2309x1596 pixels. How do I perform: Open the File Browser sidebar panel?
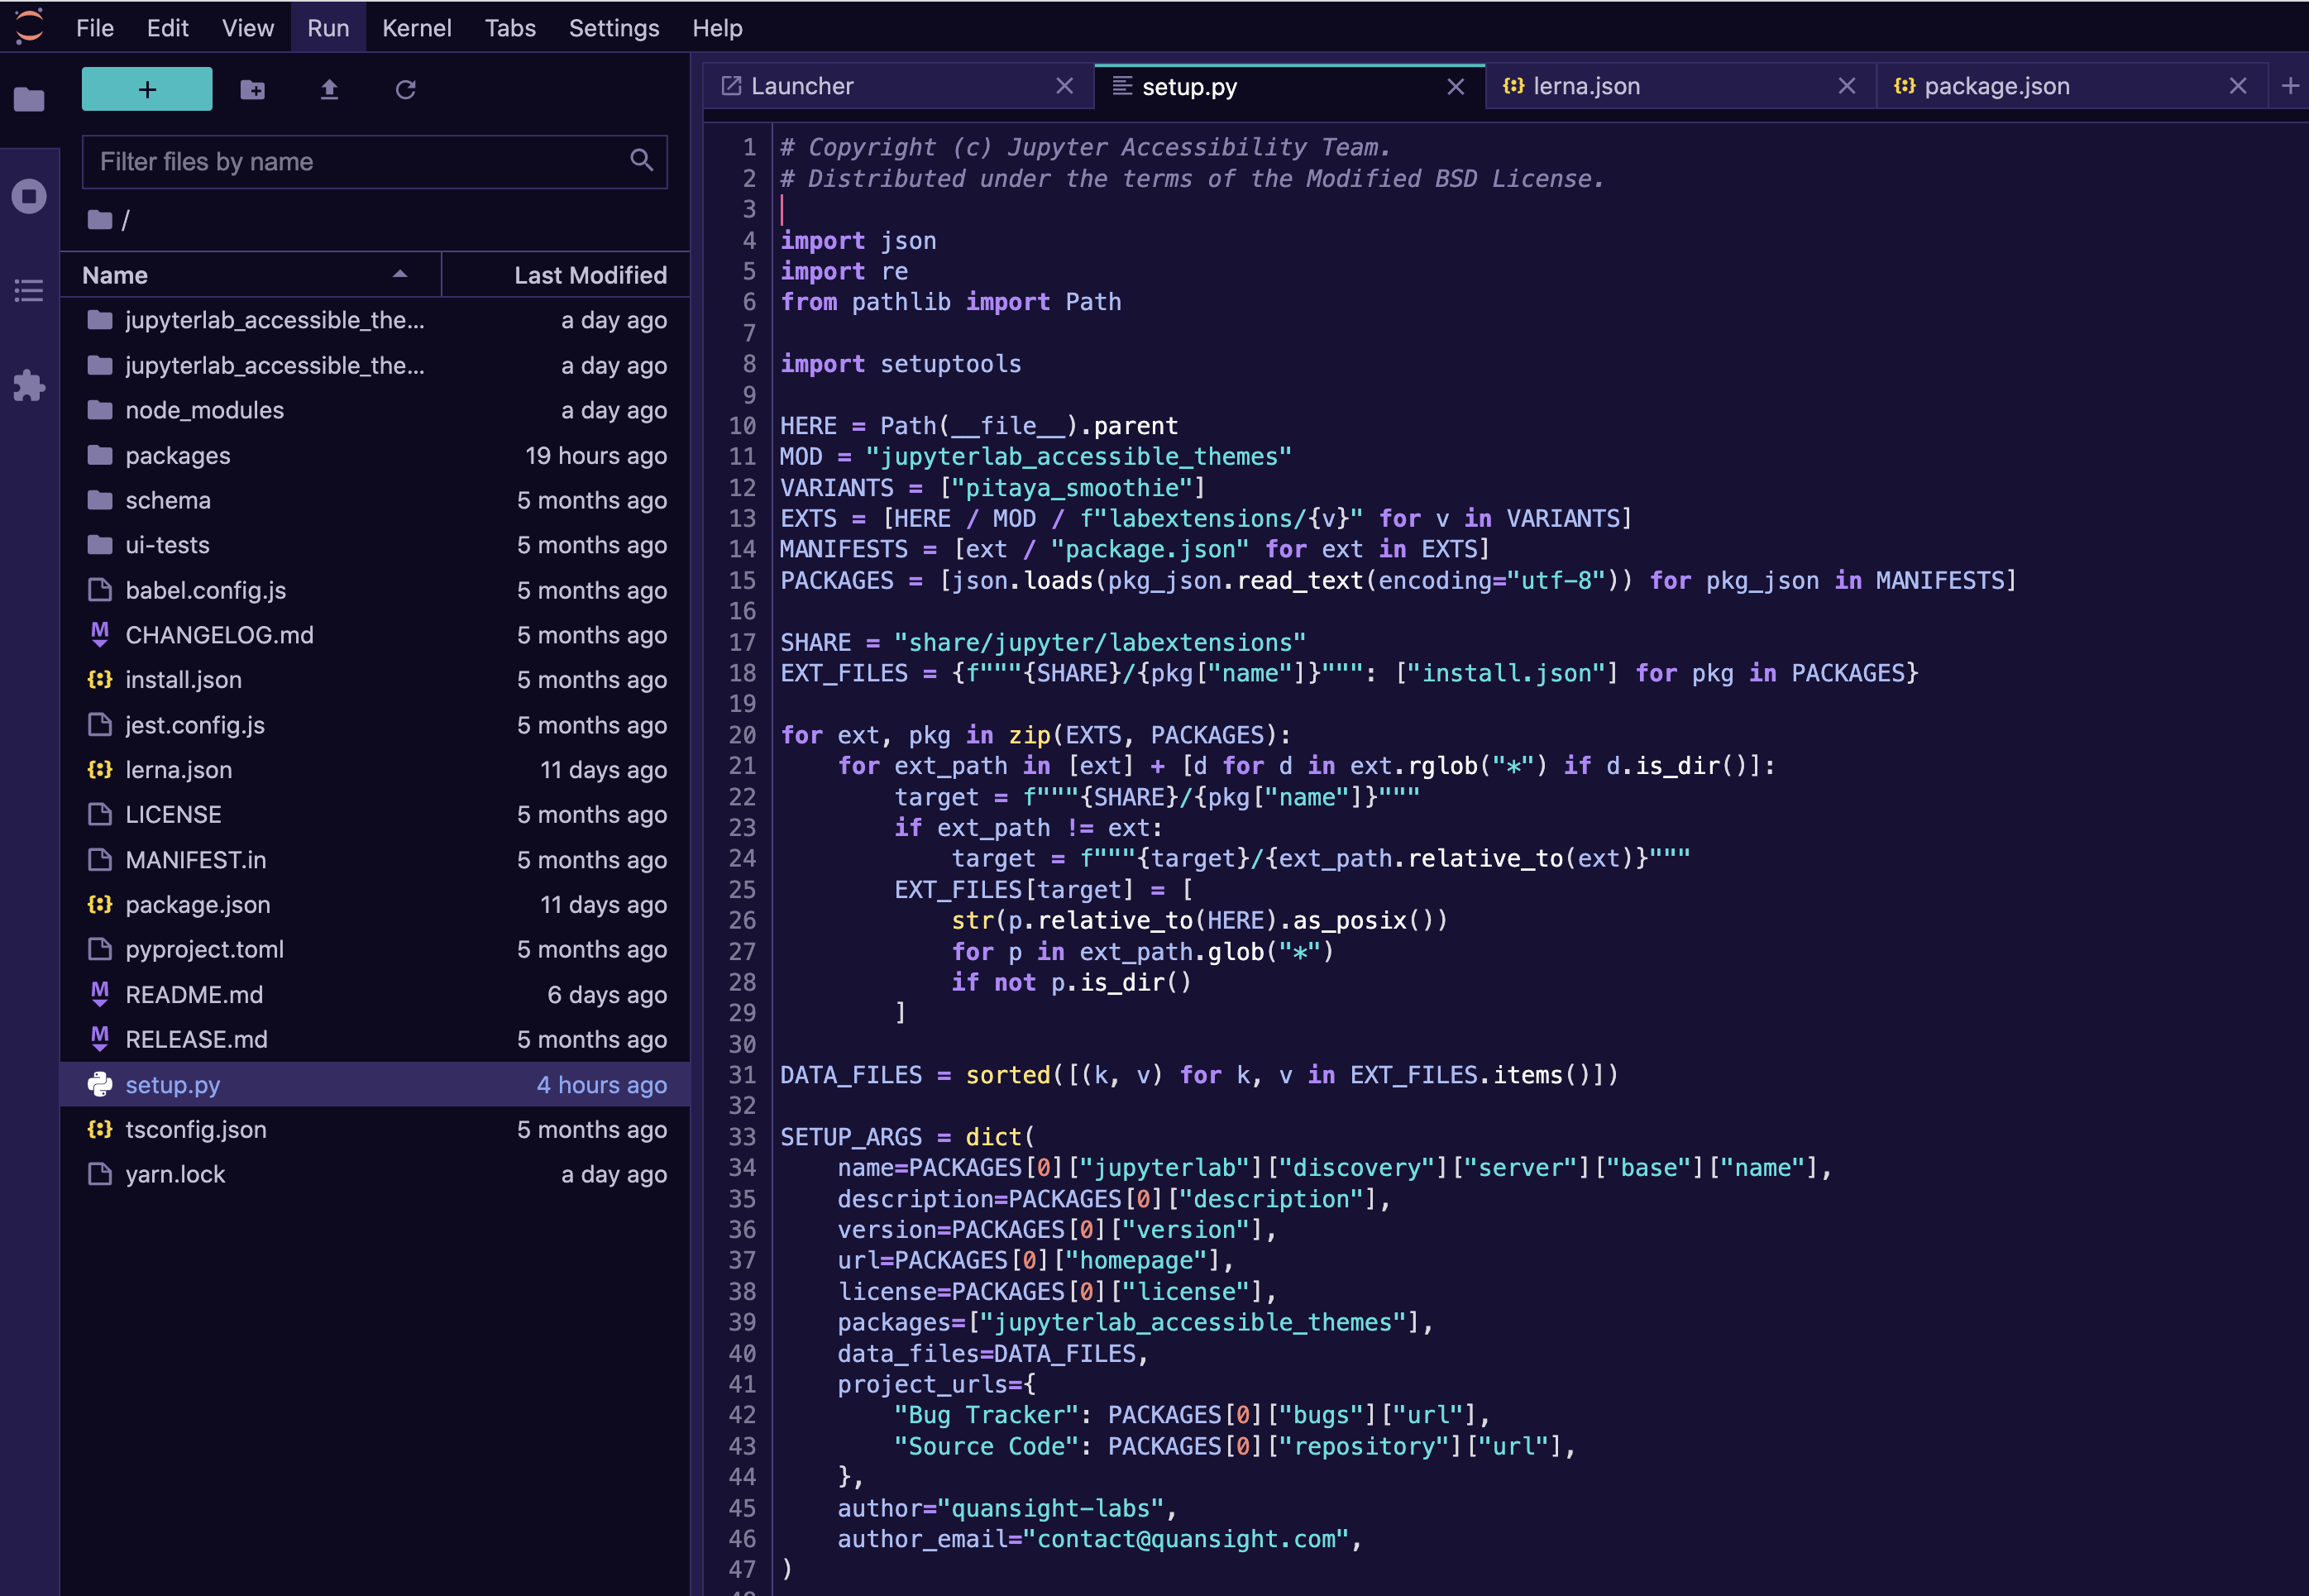(29, 99)
